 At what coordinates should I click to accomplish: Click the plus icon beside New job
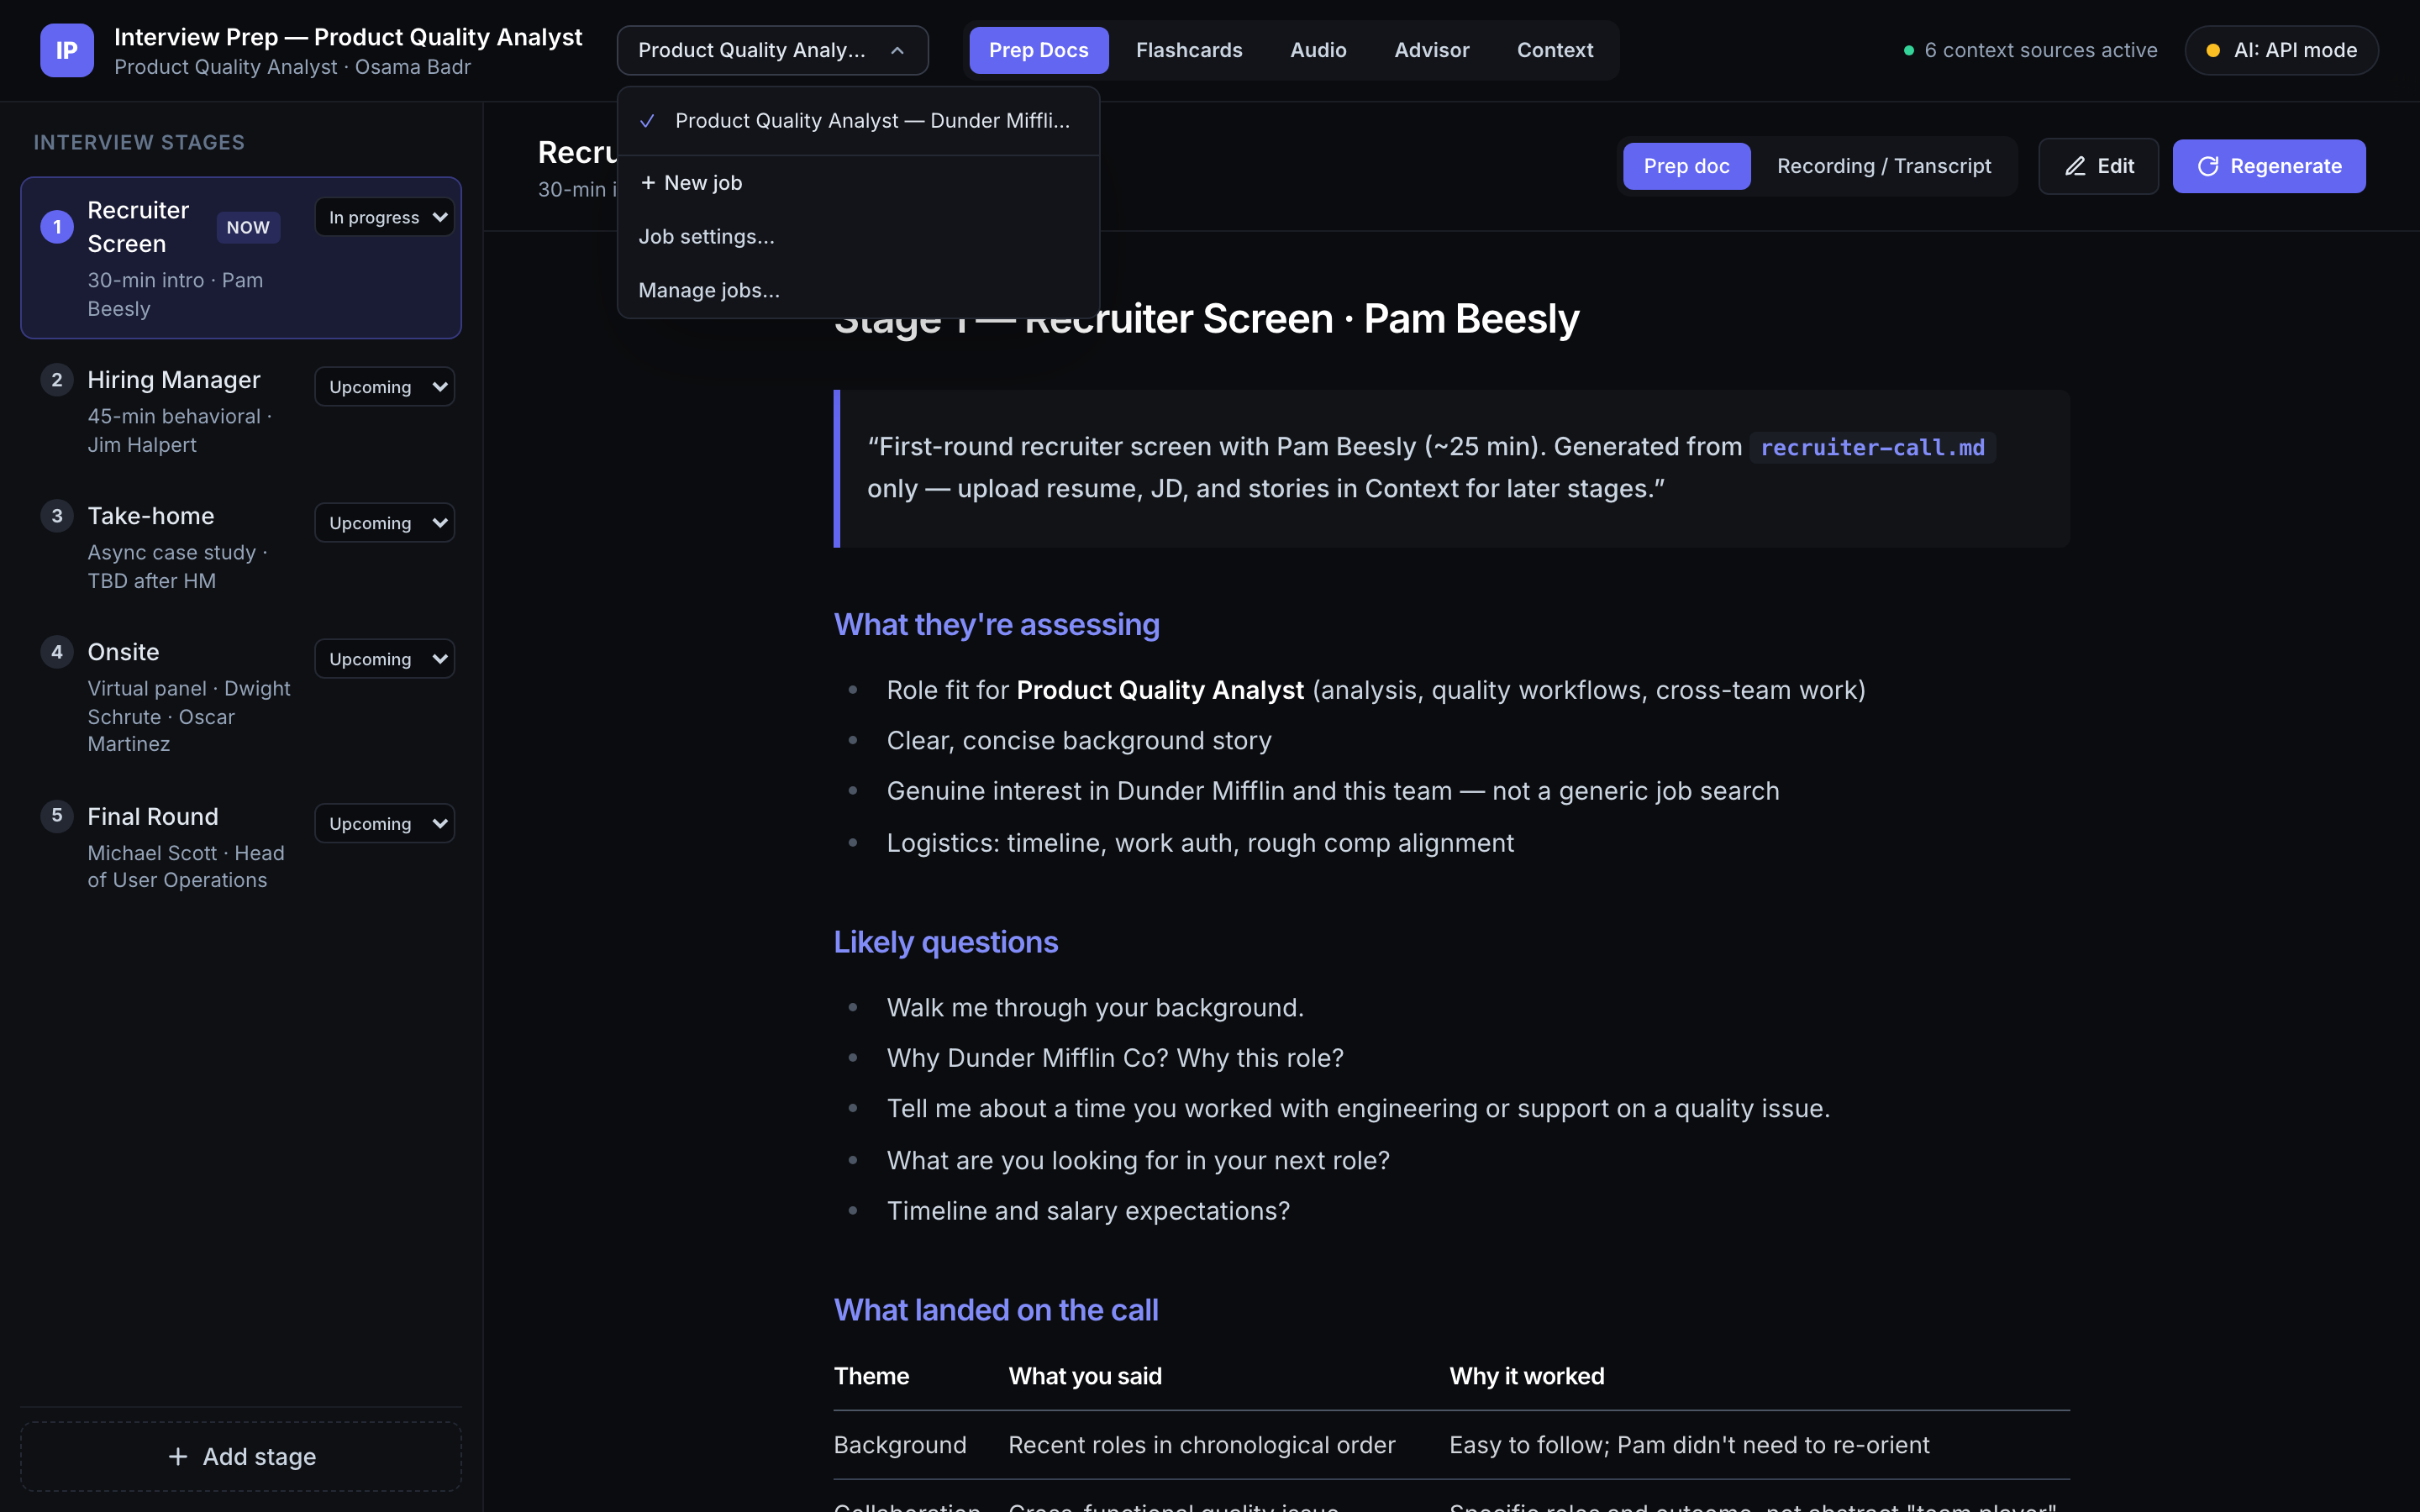[x=648, y=182]
